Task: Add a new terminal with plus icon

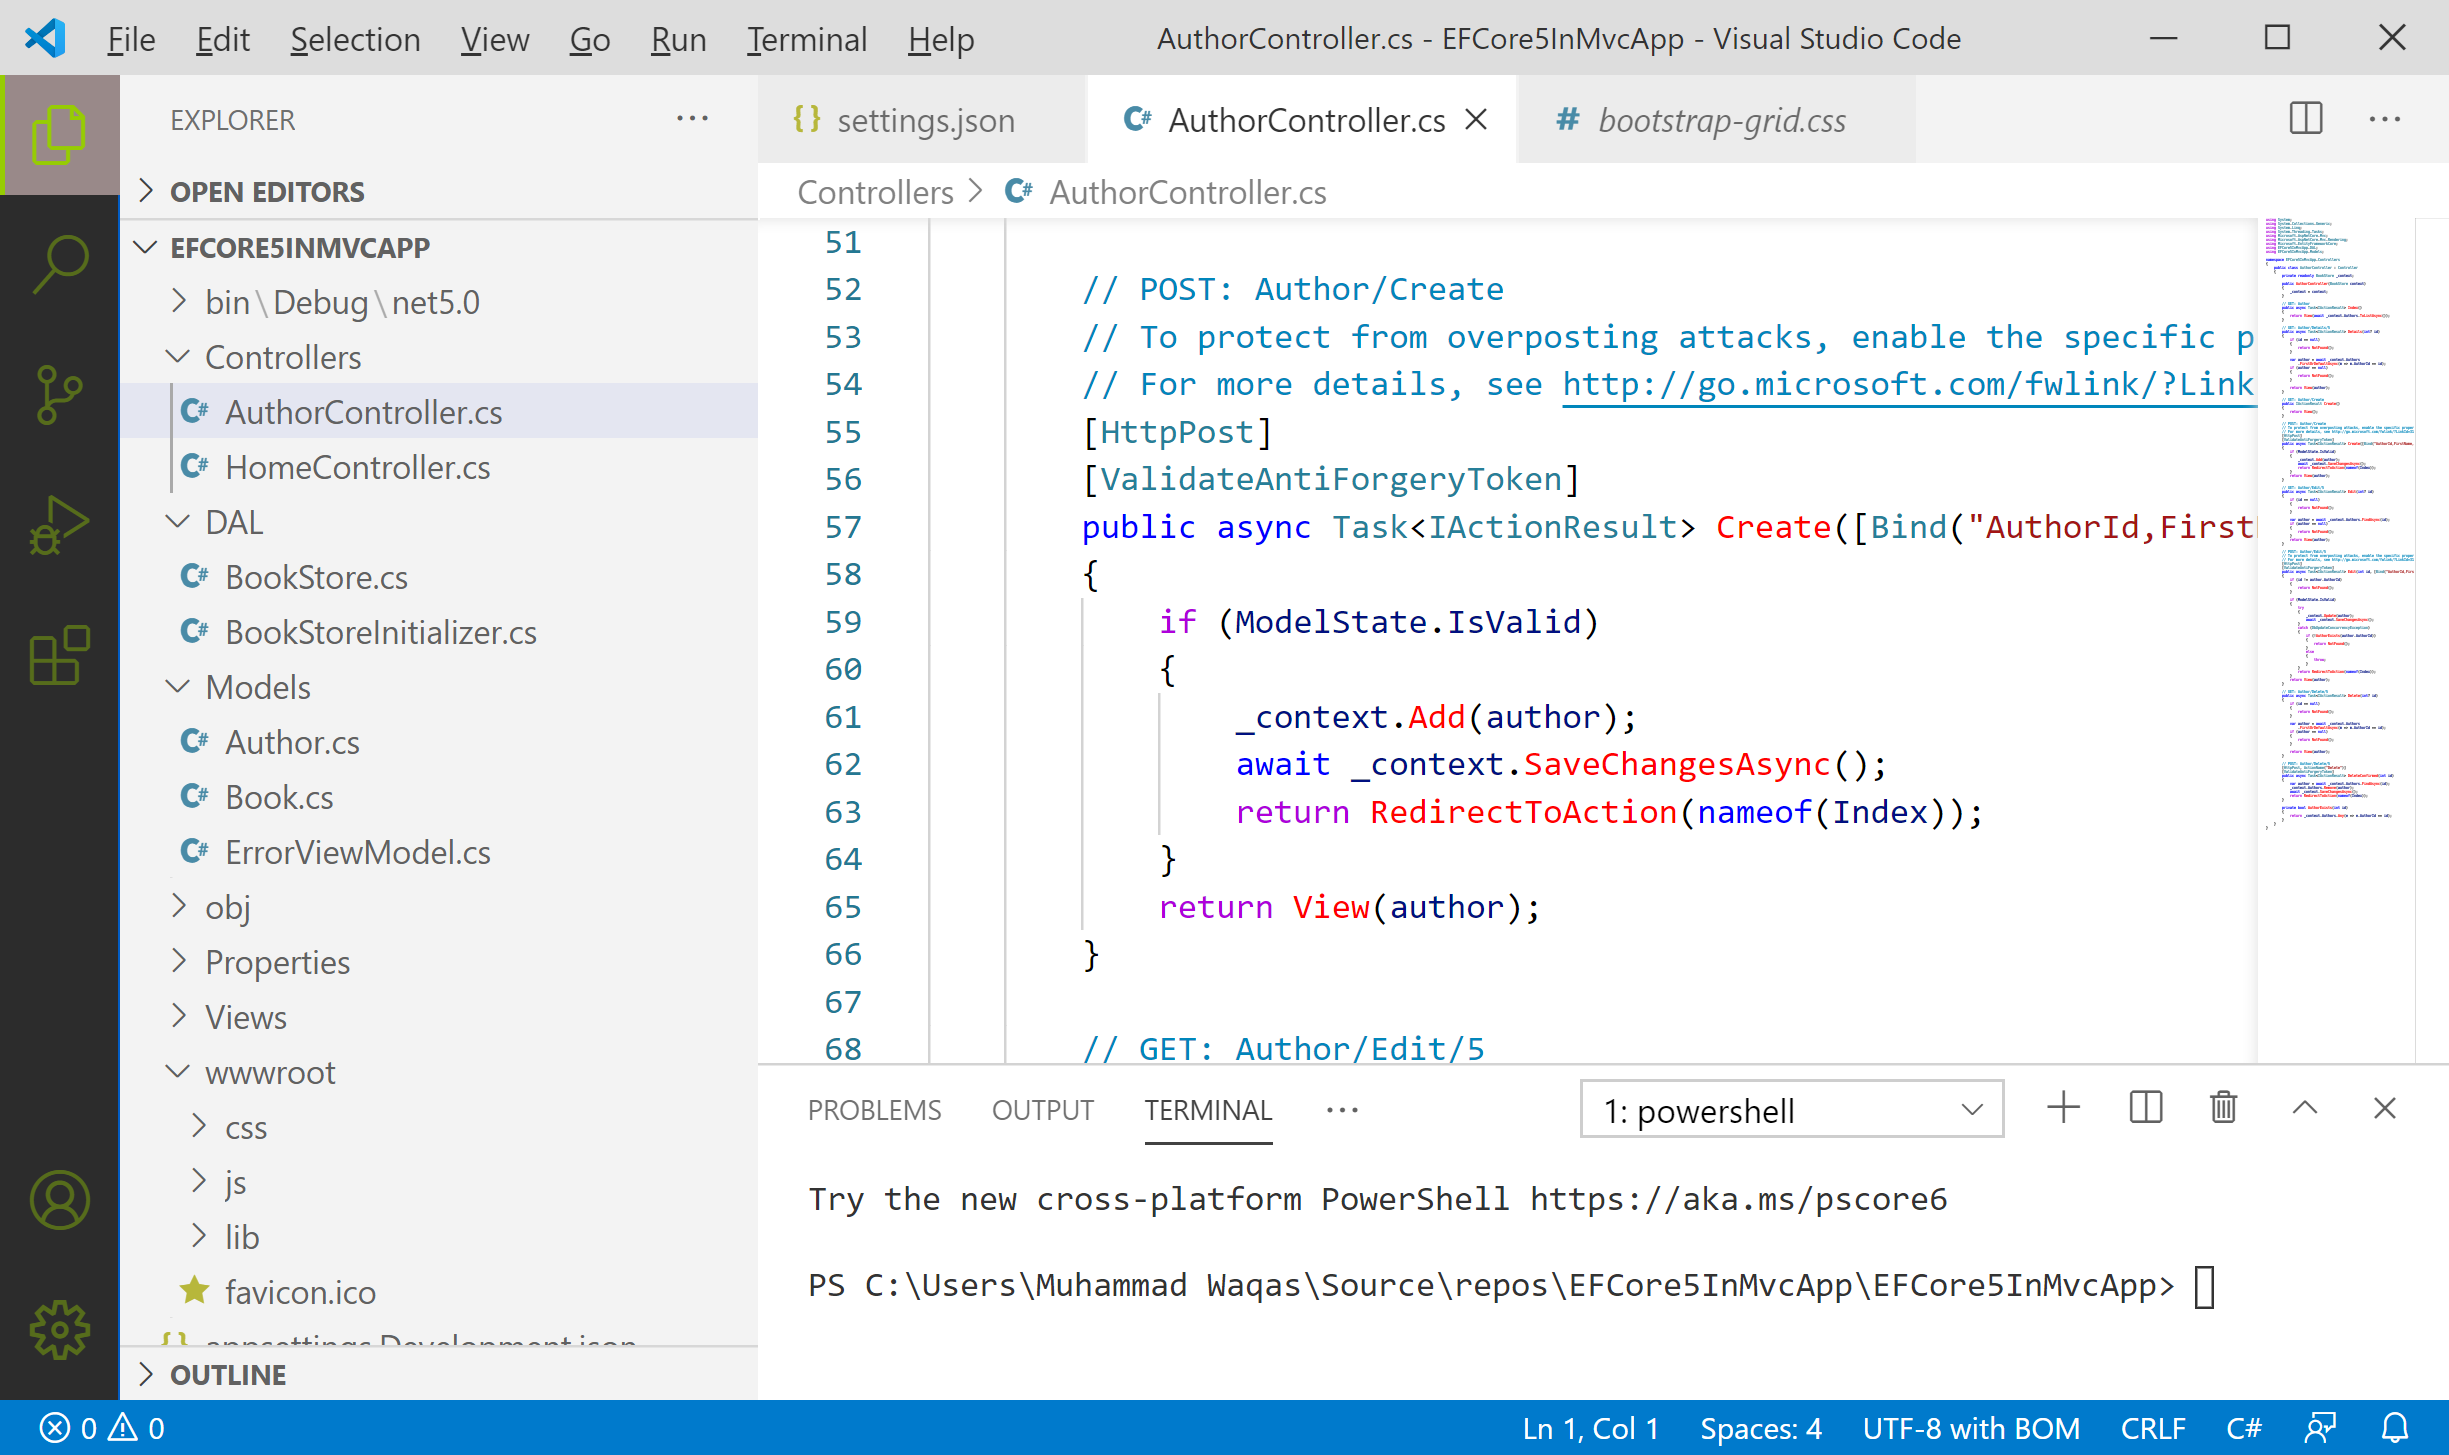Action: click(x=2063, y=1108)
